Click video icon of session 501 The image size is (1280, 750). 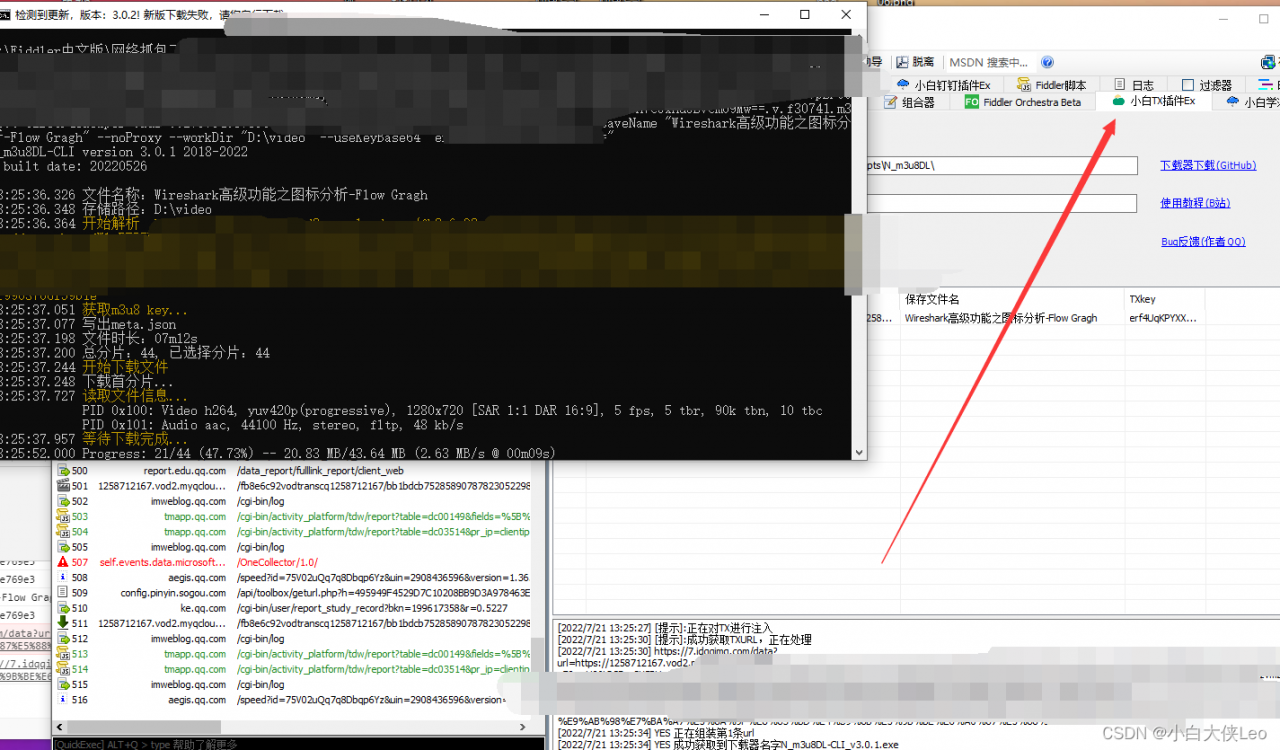(x=62, y=486)
